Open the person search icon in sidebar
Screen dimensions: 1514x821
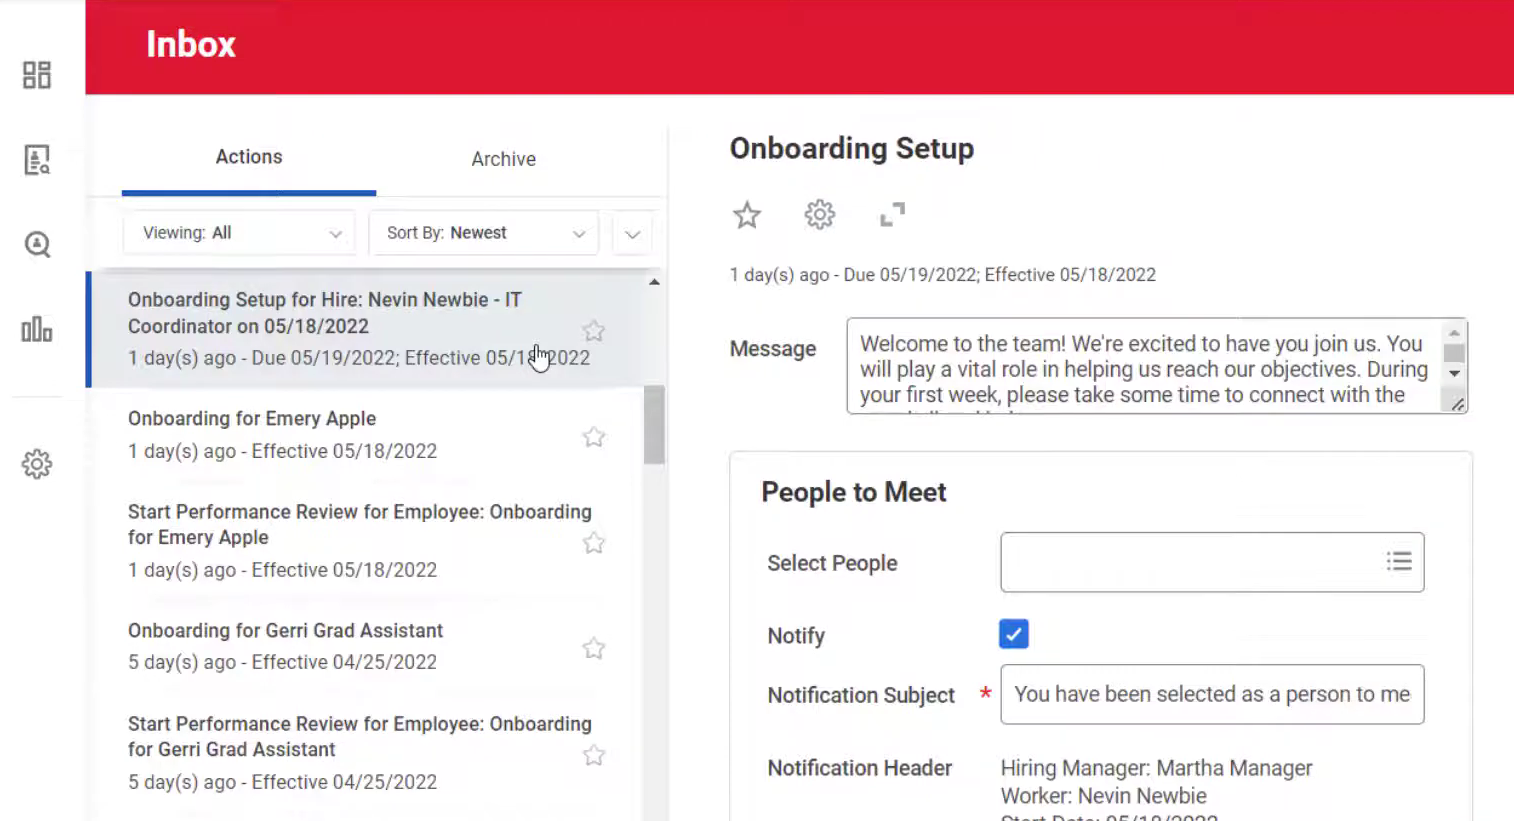tap(37, 245)
